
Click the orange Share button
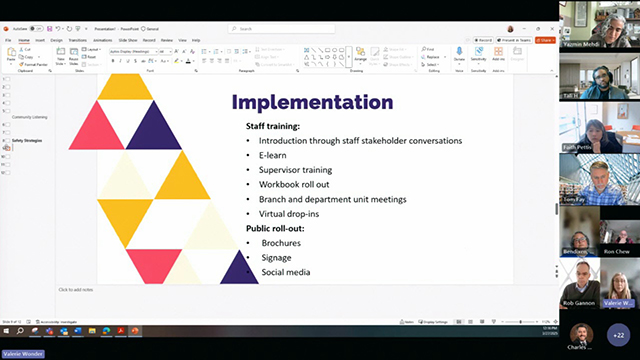coord(545,40)
